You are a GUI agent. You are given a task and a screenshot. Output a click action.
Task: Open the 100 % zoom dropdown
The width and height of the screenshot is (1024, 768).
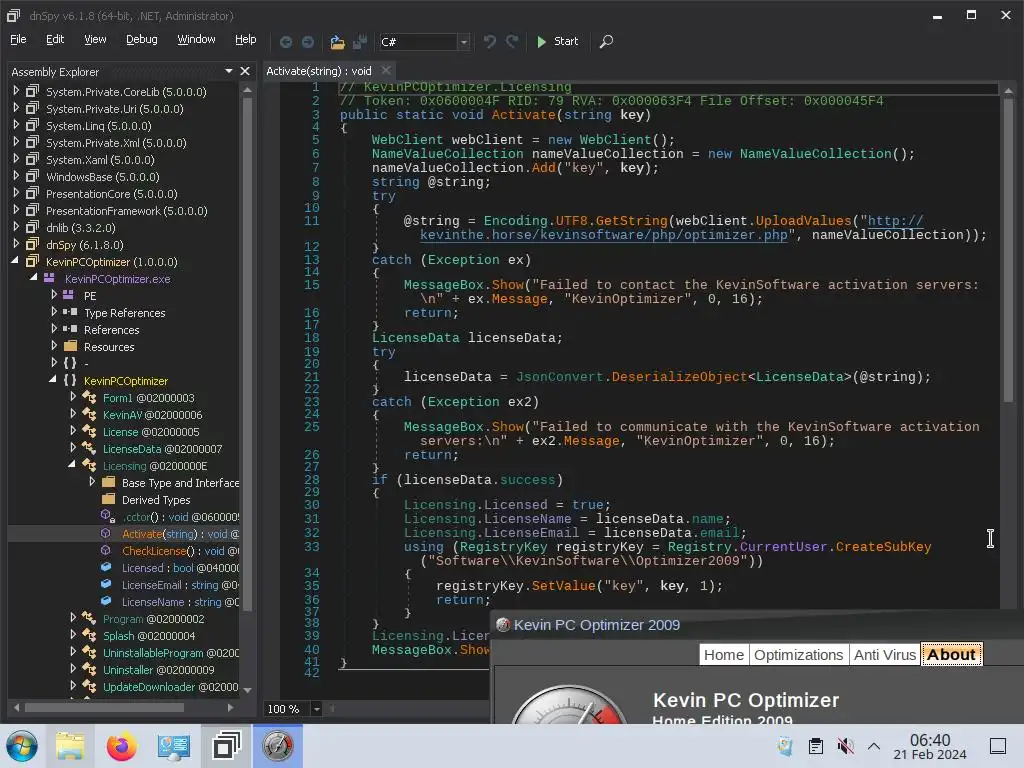[x=316, y=709]
